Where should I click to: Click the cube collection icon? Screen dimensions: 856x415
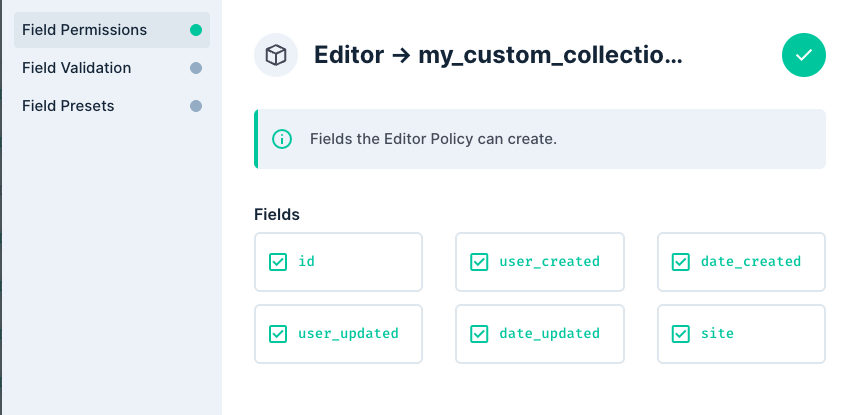(276, 55)
